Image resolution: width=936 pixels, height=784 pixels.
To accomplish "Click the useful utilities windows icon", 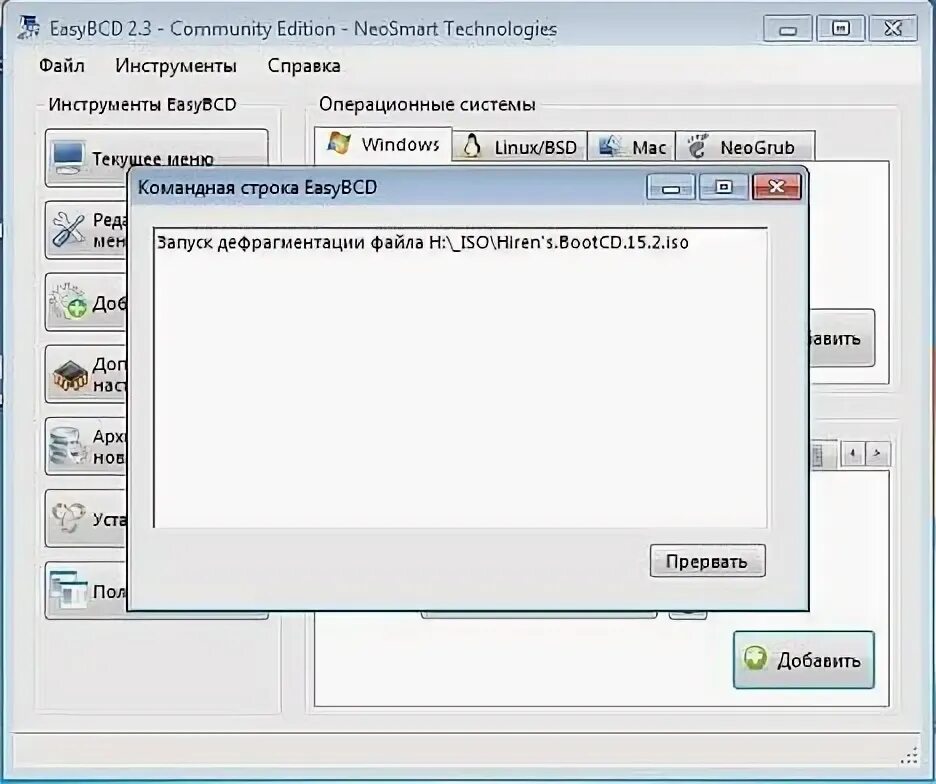I will 68,589.
